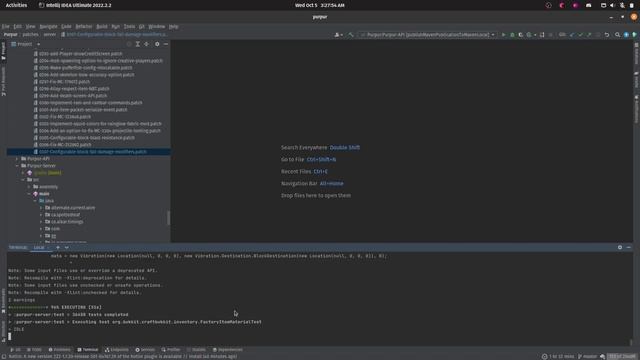
Task: Click Collapse All icon in Project panel
Action: (x=147, y=44)
